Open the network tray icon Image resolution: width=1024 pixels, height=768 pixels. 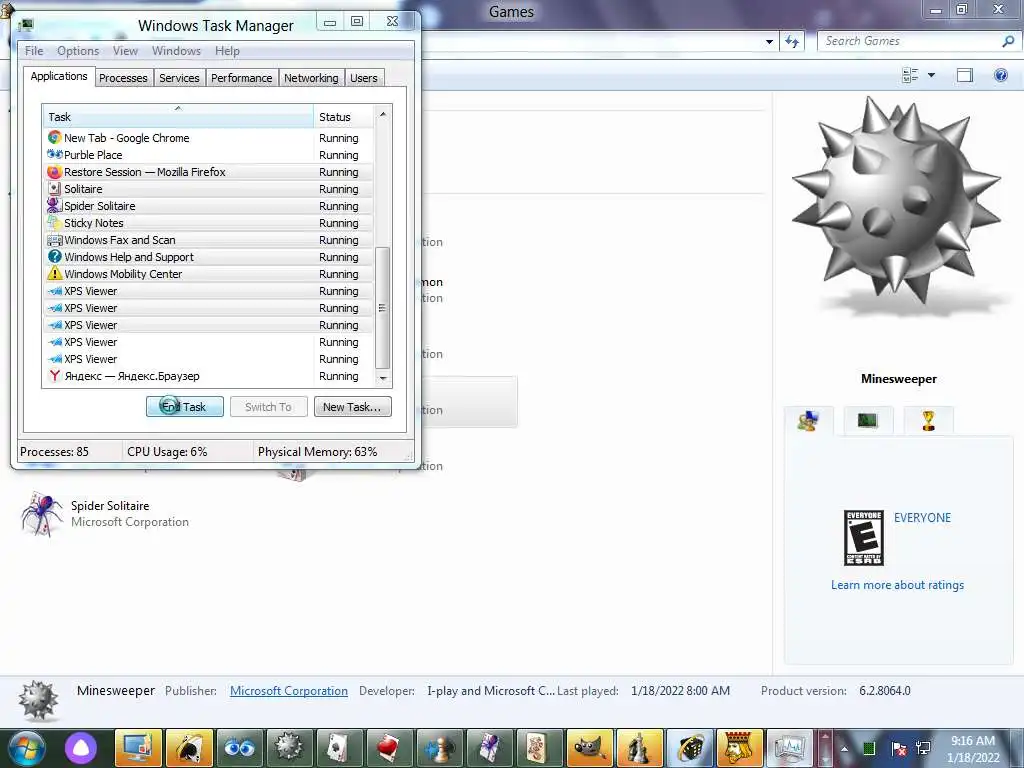coord(923,748)
